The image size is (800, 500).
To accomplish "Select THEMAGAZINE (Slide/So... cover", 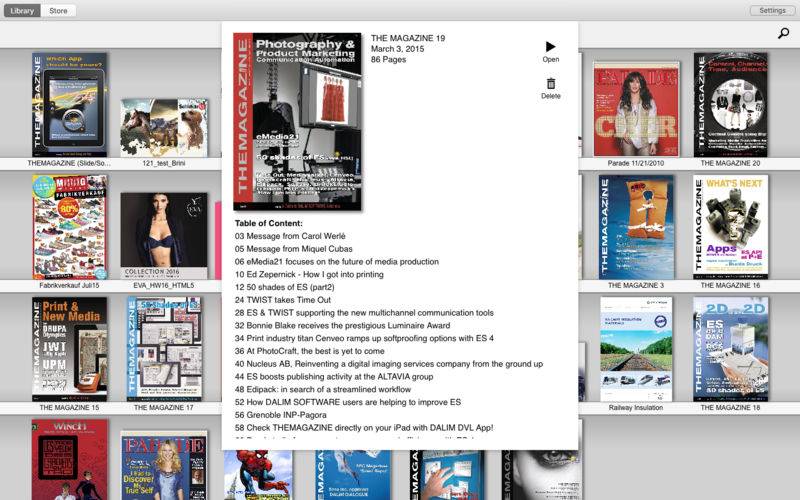I will click(x=69, y=105).
